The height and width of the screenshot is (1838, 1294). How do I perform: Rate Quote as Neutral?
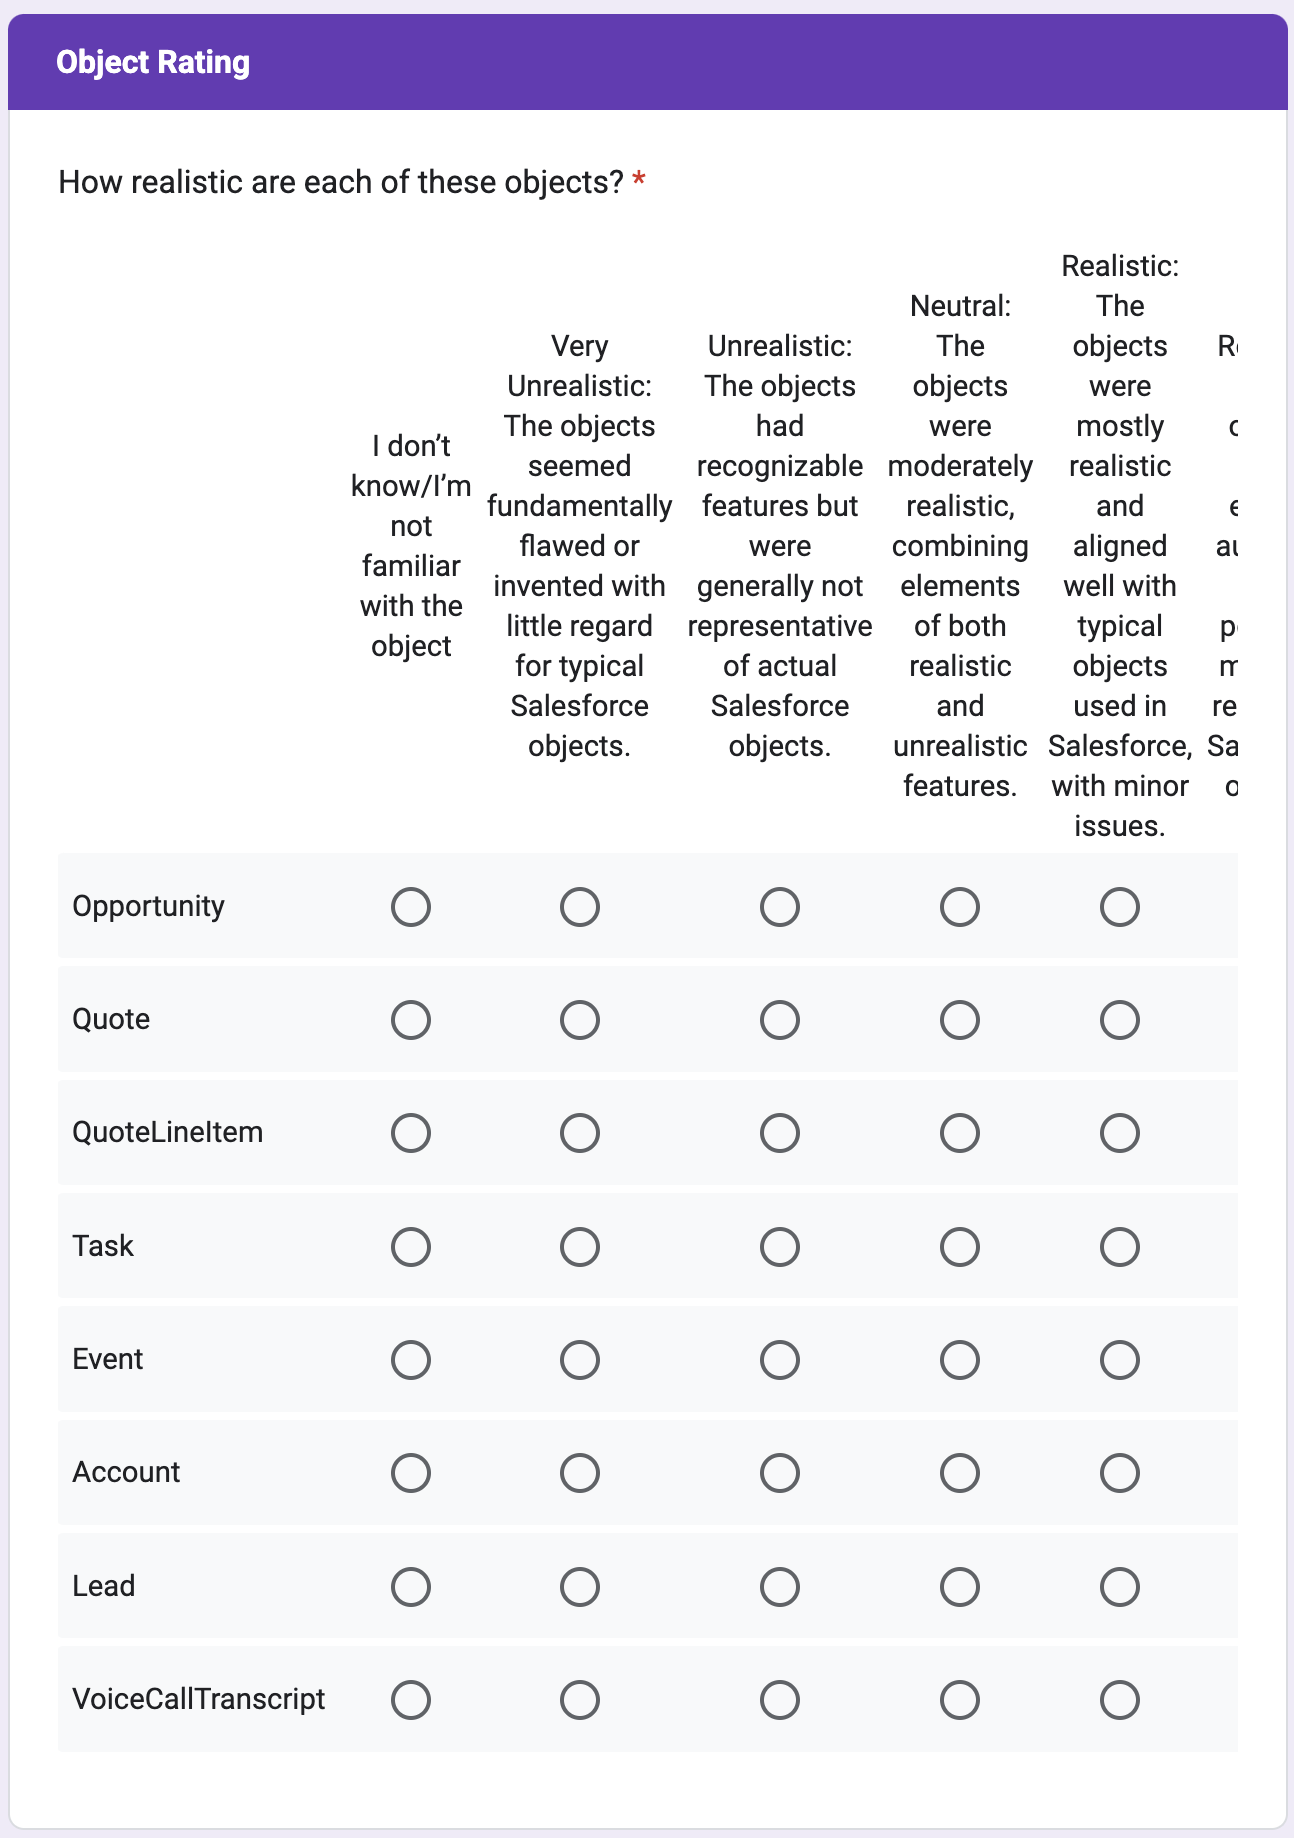coord(959,1020)
